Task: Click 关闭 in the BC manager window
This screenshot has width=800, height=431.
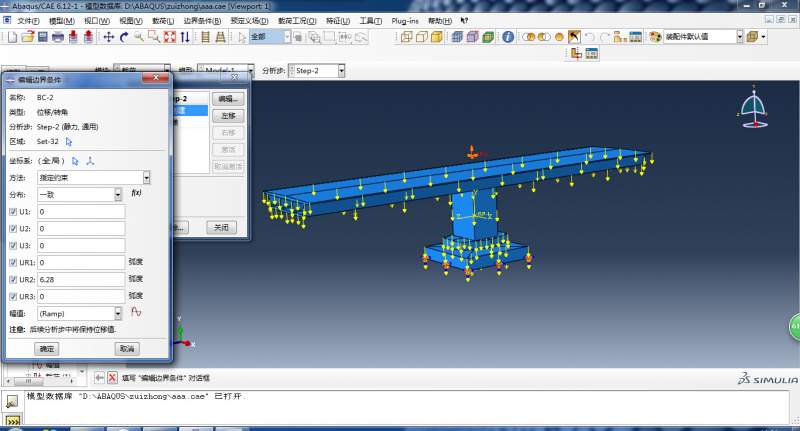Action: pyautogui.click(x=221, y=227)
